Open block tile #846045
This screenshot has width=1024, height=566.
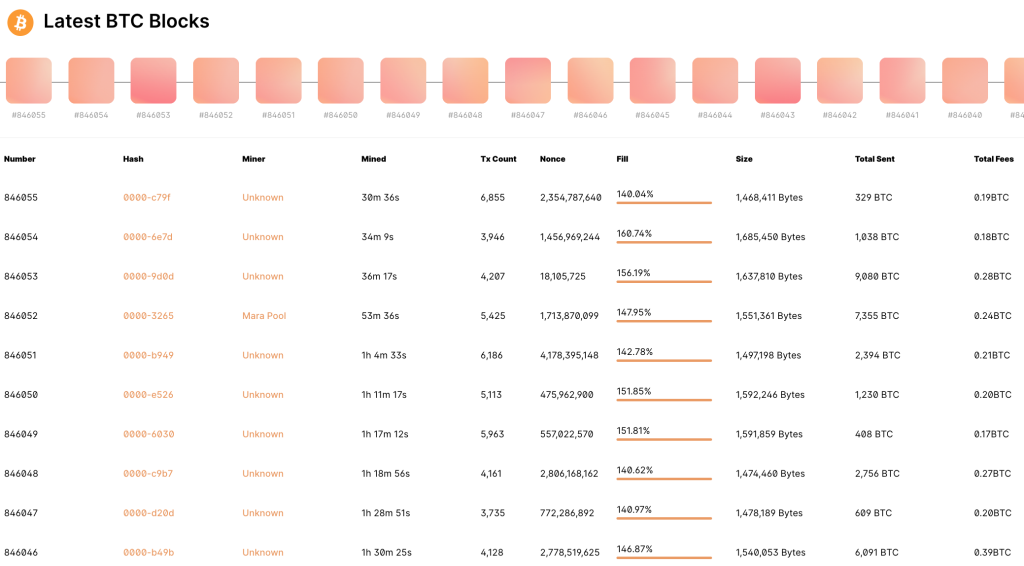click(653, 81)
